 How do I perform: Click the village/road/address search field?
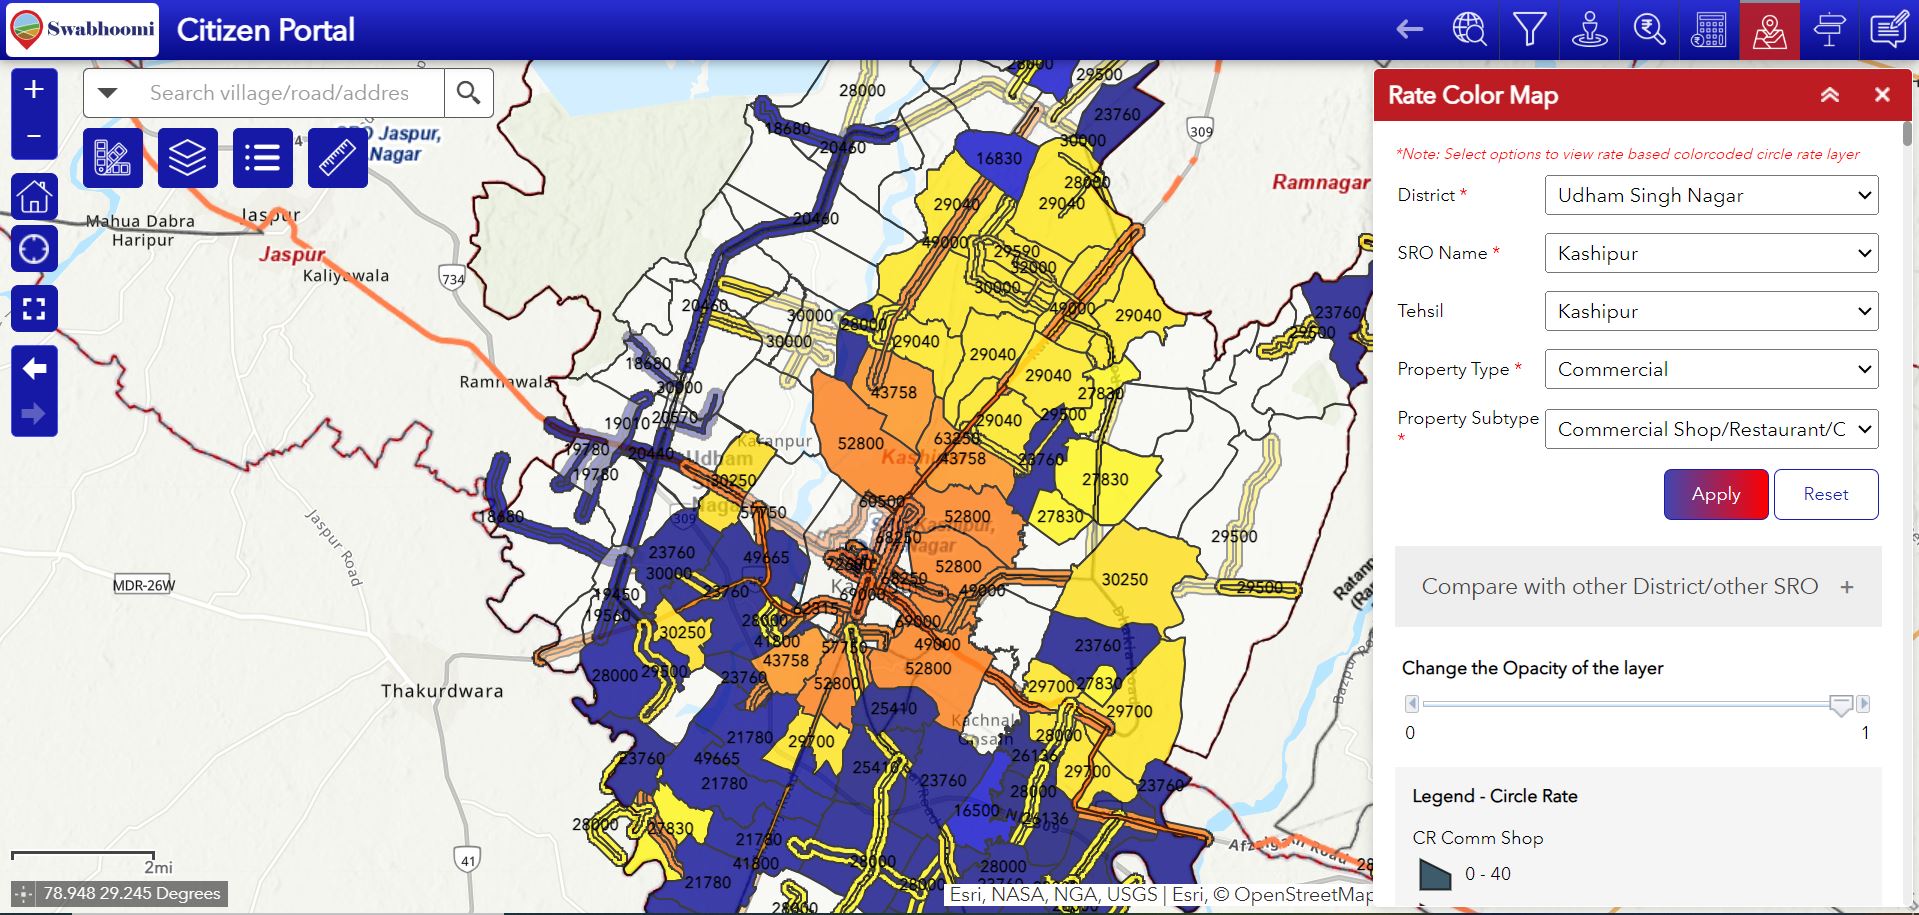pyautogui.click(x=288, y=93)
